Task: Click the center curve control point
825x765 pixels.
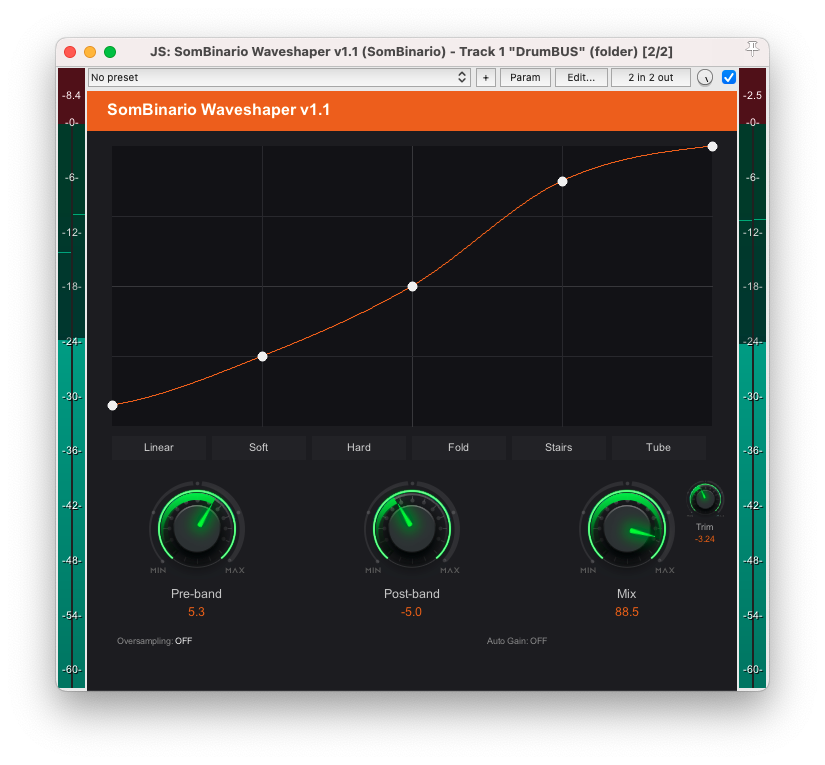Action: (x=412, y=287)
